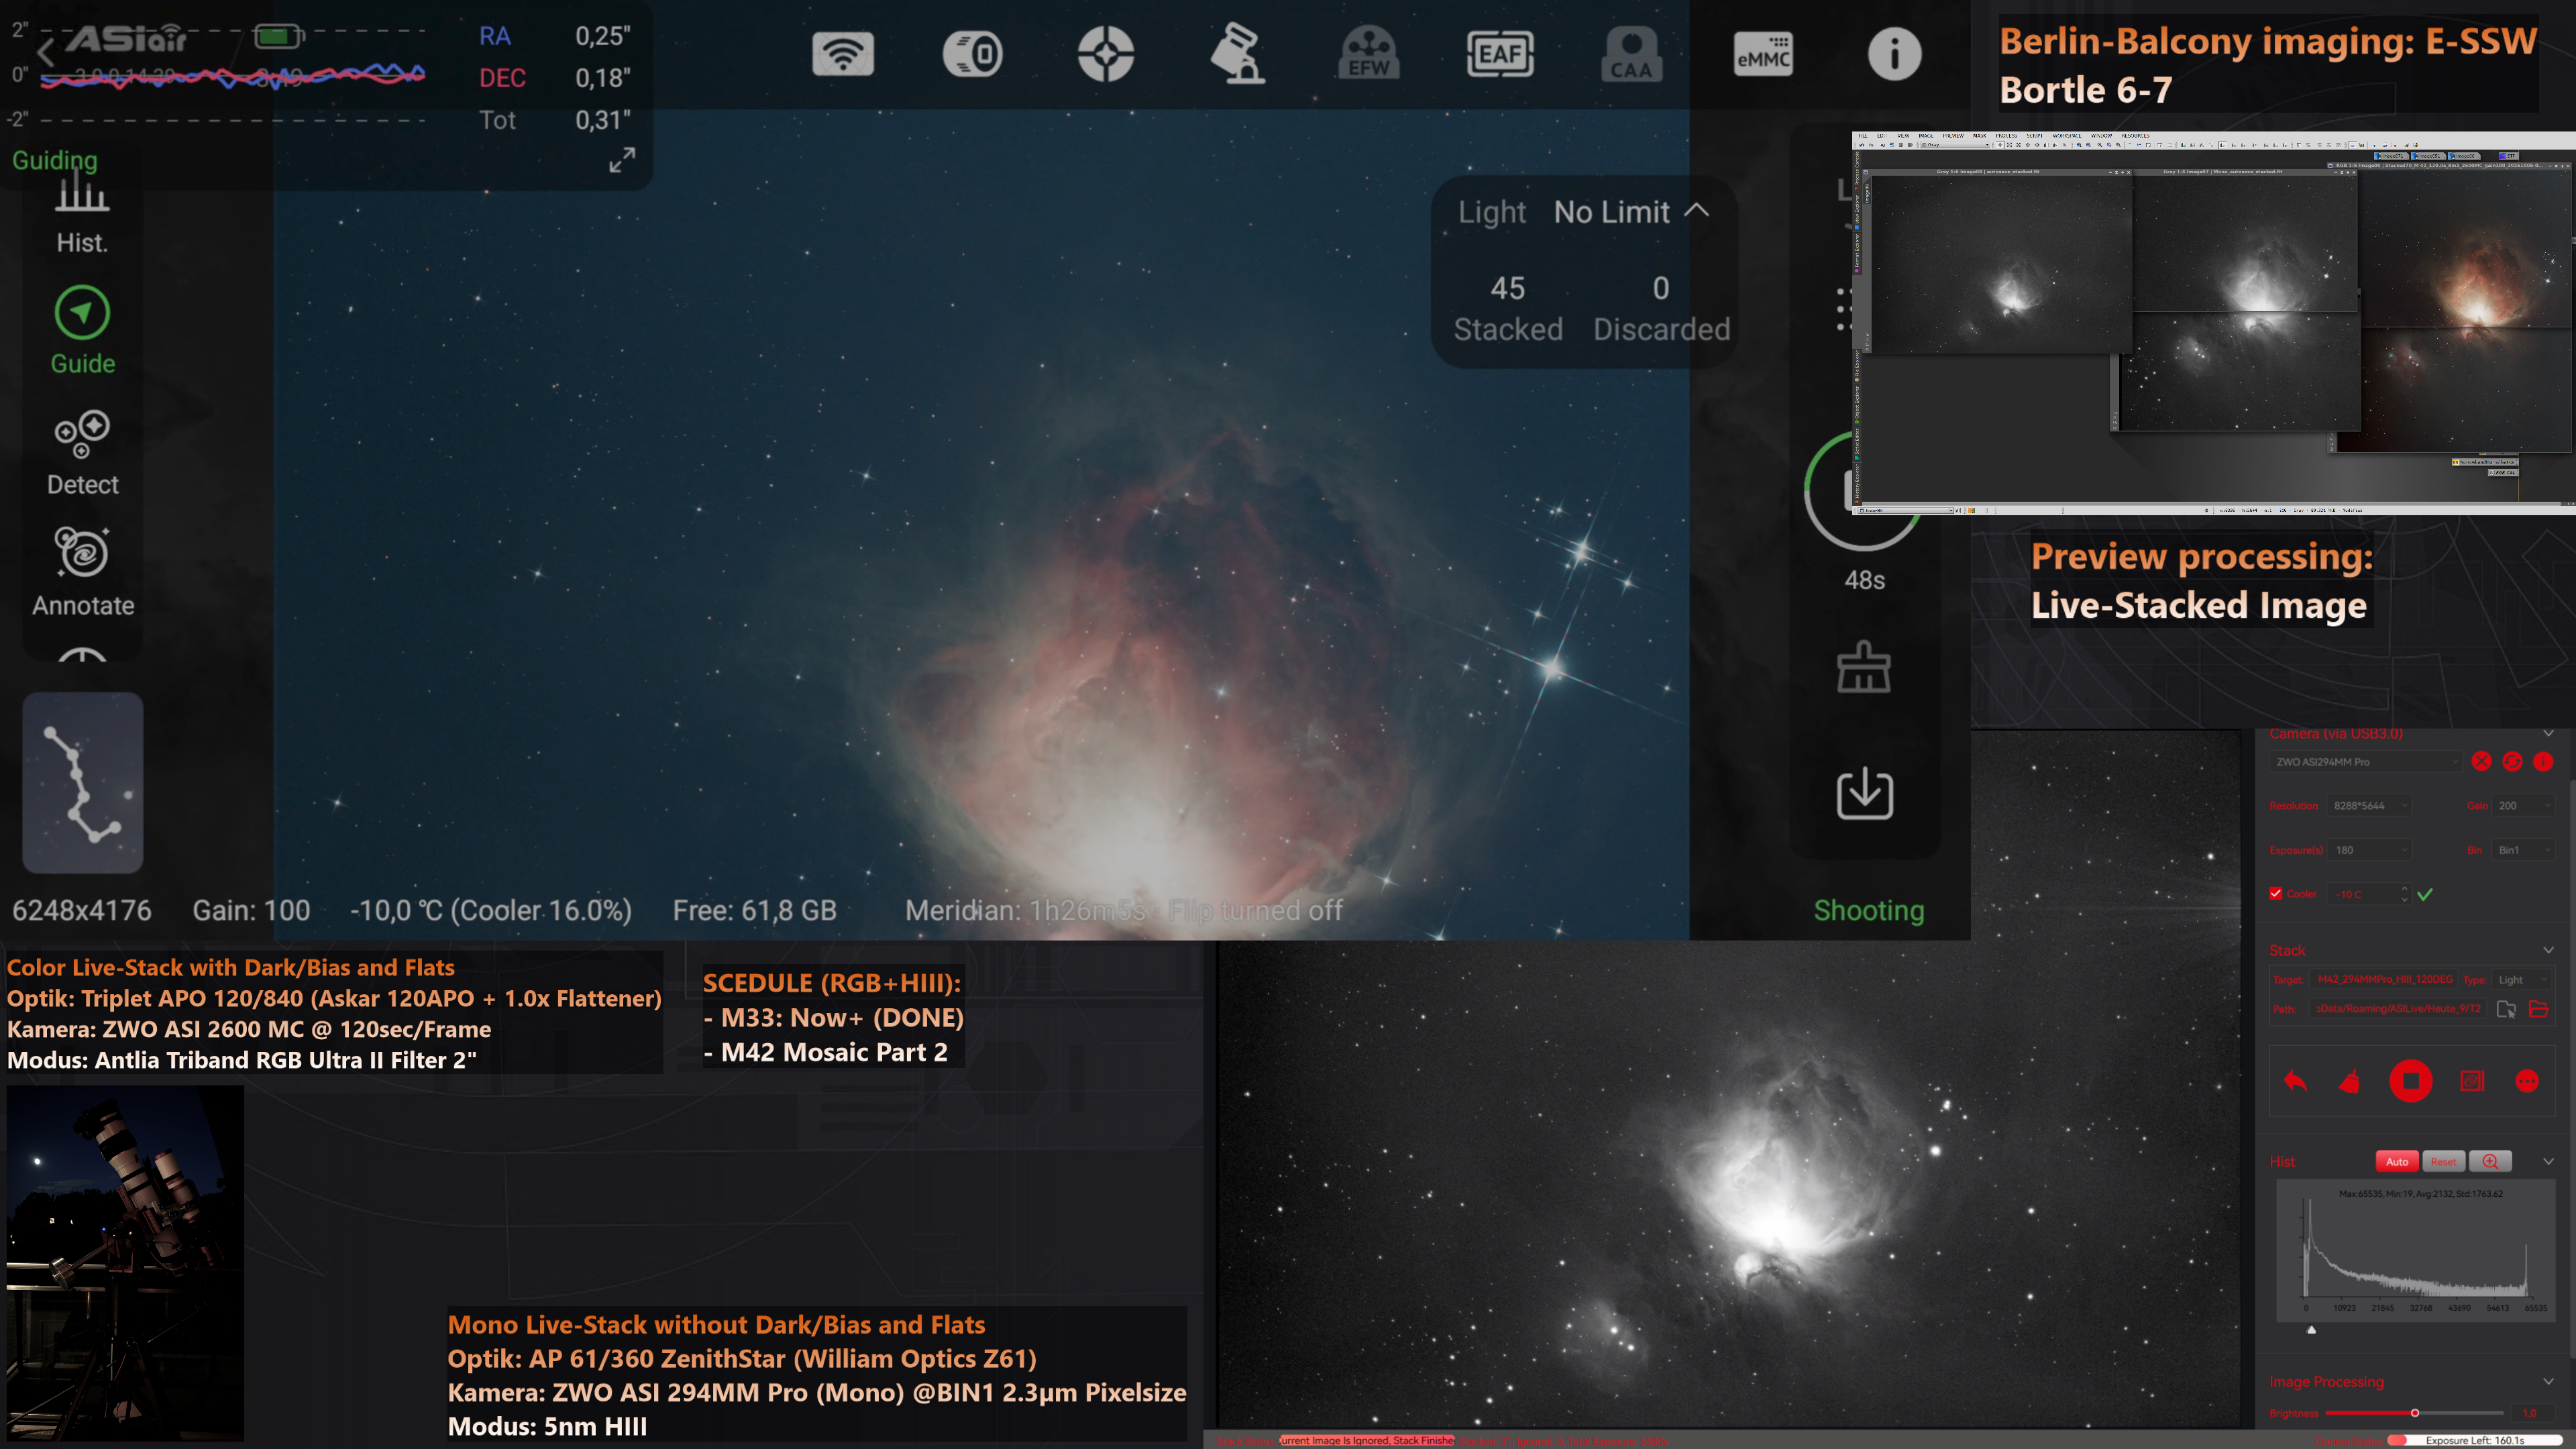Open the SCRIPT menu in PixInsight
The height and width of the screenshot is (1449, 2576).
click(x=2034, y=136)
